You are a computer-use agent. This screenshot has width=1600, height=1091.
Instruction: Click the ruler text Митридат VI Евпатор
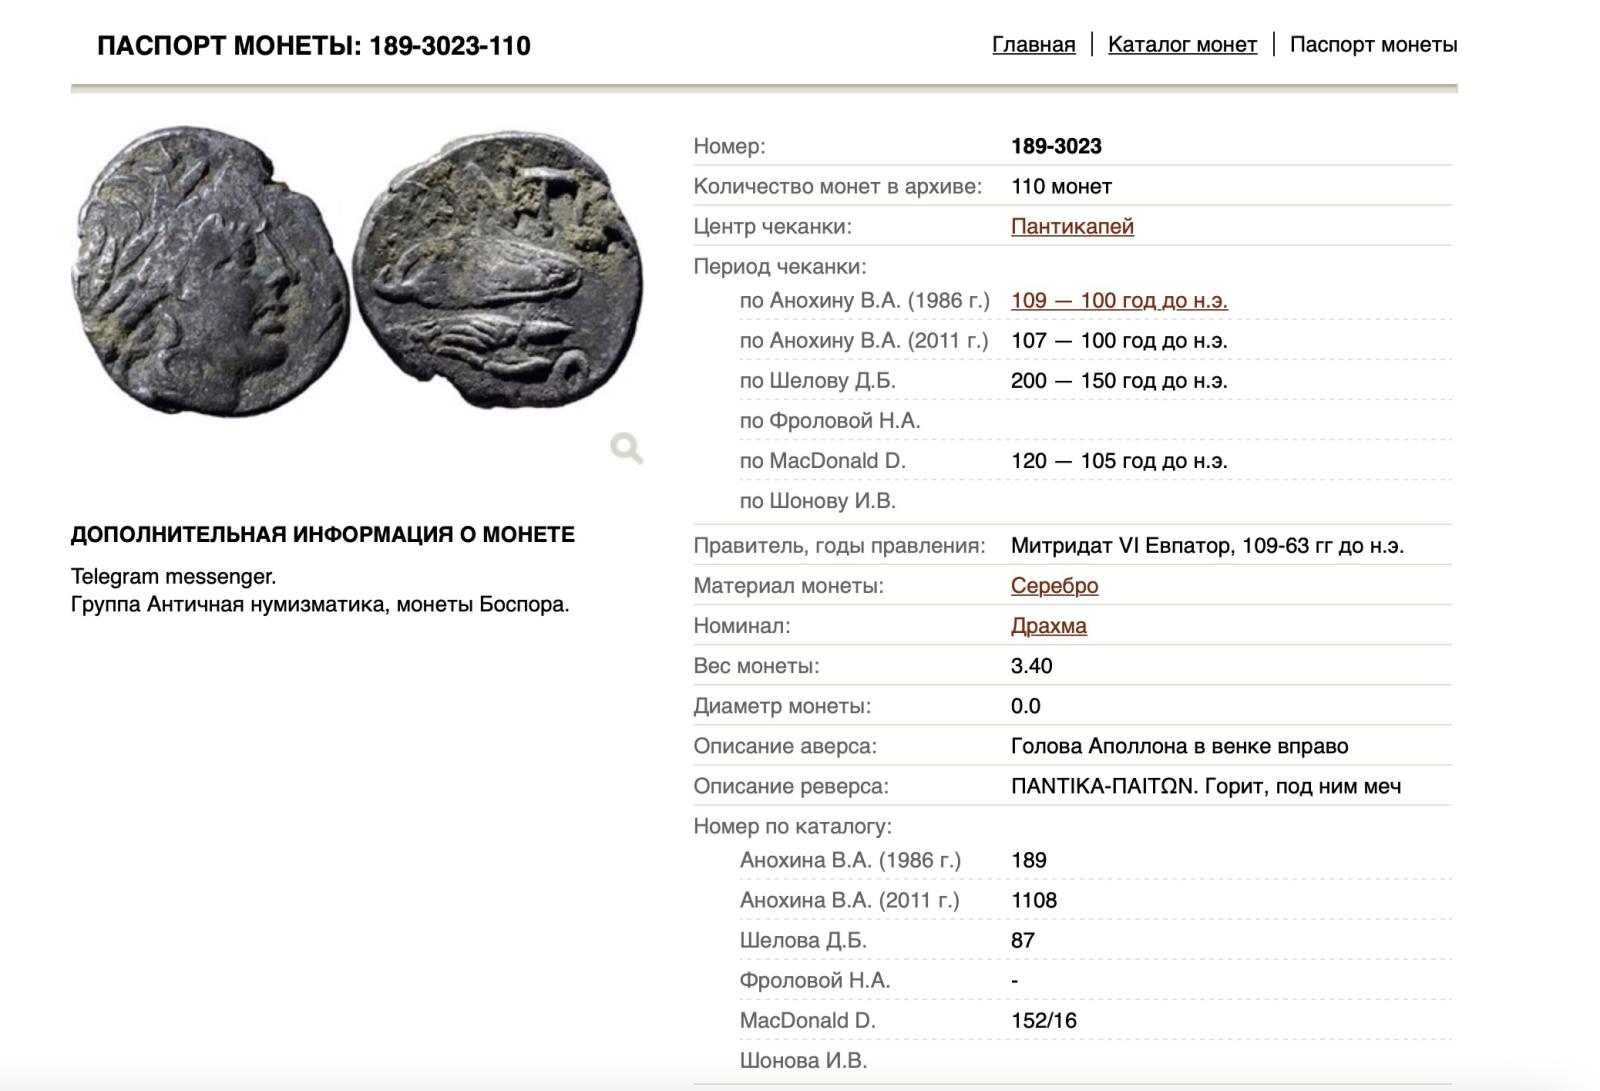(1122, 546)
